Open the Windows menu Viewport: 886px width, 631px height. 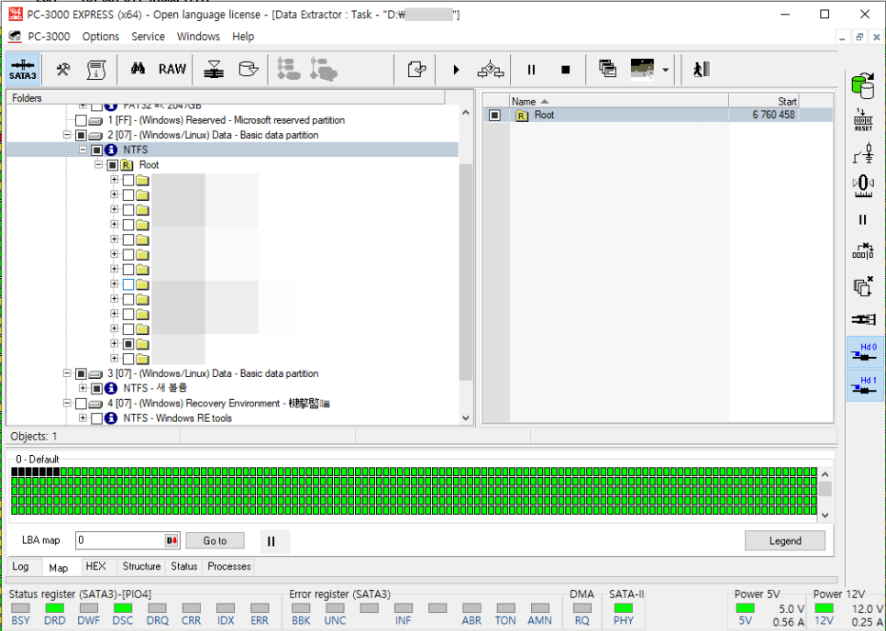pos(198,37)
